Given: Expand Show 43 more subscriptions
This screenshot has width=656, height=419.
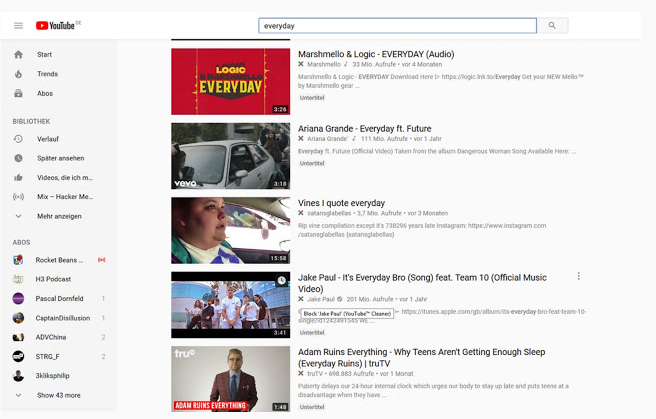Looking at the screenshot, I should coord(59,395).
